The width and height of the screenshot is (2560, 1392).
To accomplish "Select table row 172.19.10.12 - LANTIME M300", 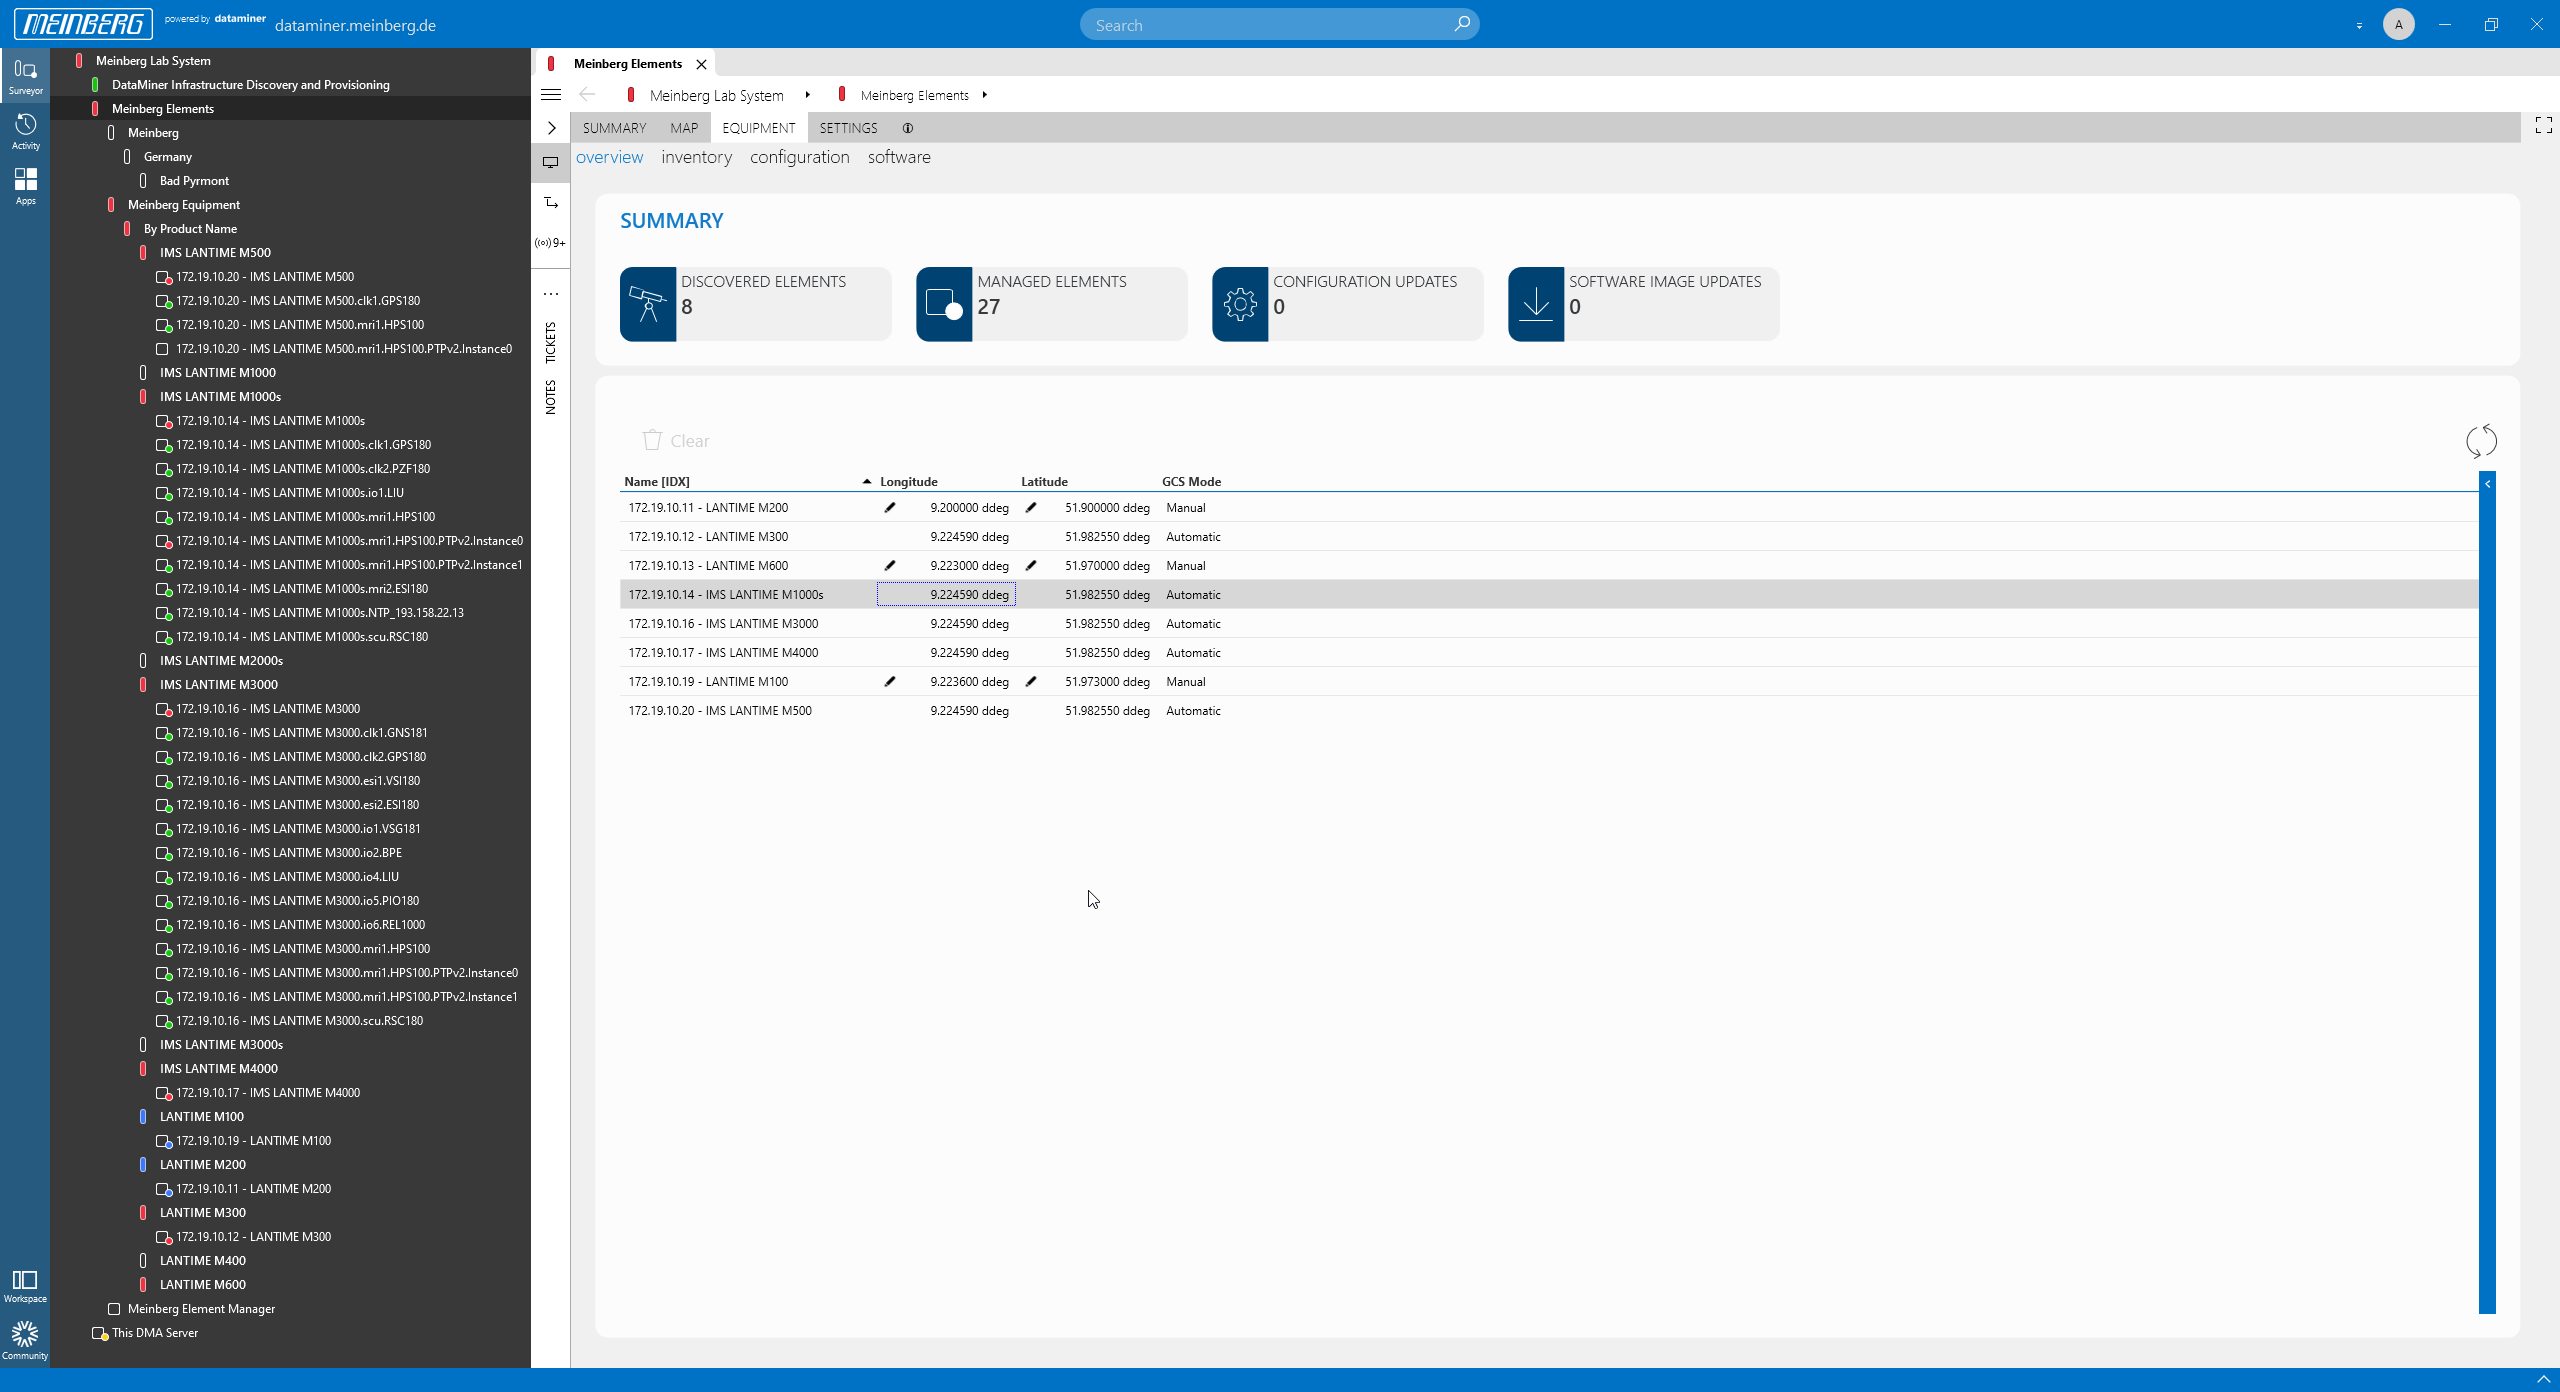I will [1548, 537].
